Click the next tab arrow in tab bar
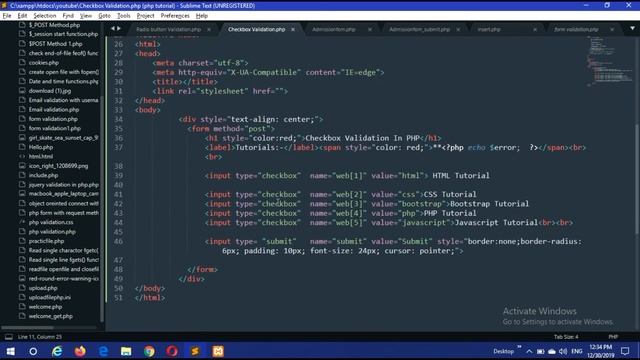 point(119,28)
